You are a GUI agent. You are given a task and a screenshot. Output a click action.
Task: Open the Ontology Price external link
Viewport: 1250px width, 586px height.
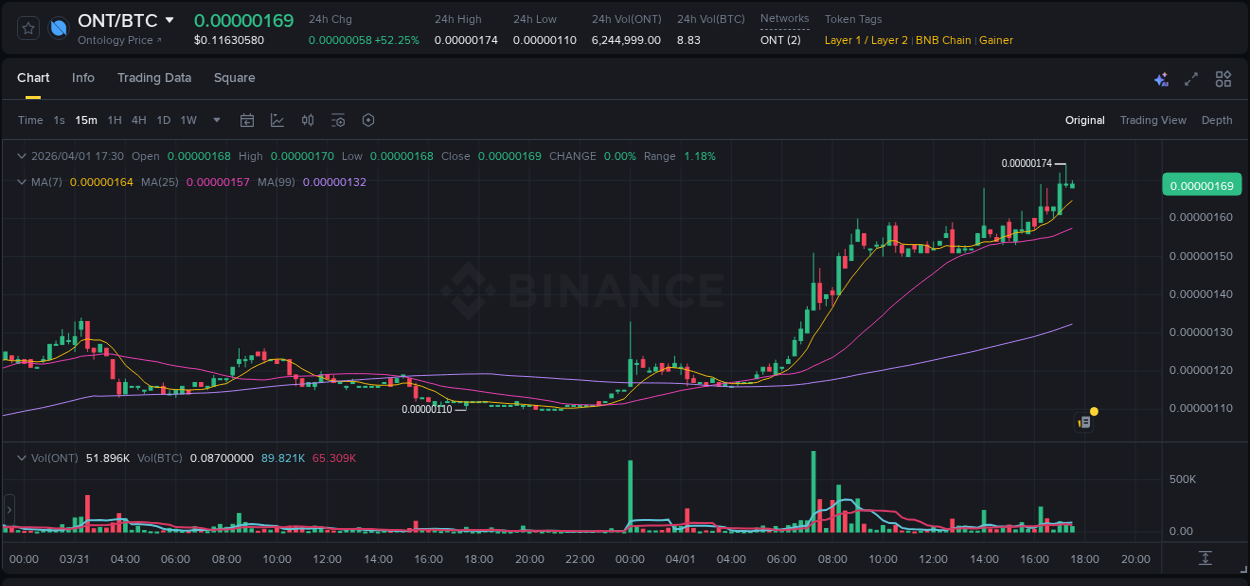118,40
